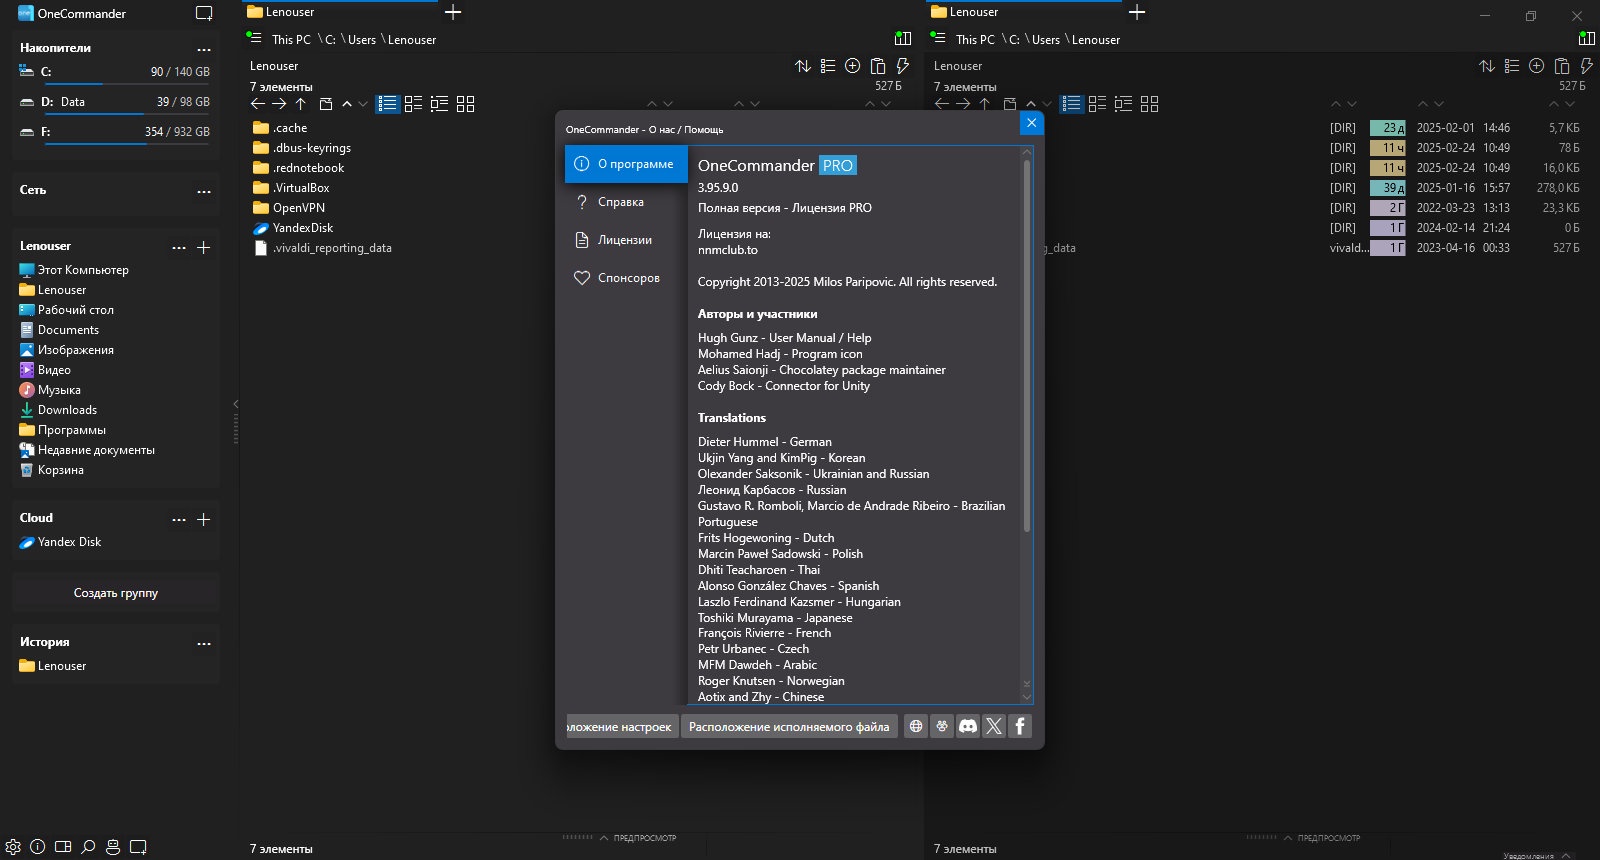This screenshot has width=1600, height=860.
Task: Go forward in left pane navigation
Action: (x=279, y=104)
